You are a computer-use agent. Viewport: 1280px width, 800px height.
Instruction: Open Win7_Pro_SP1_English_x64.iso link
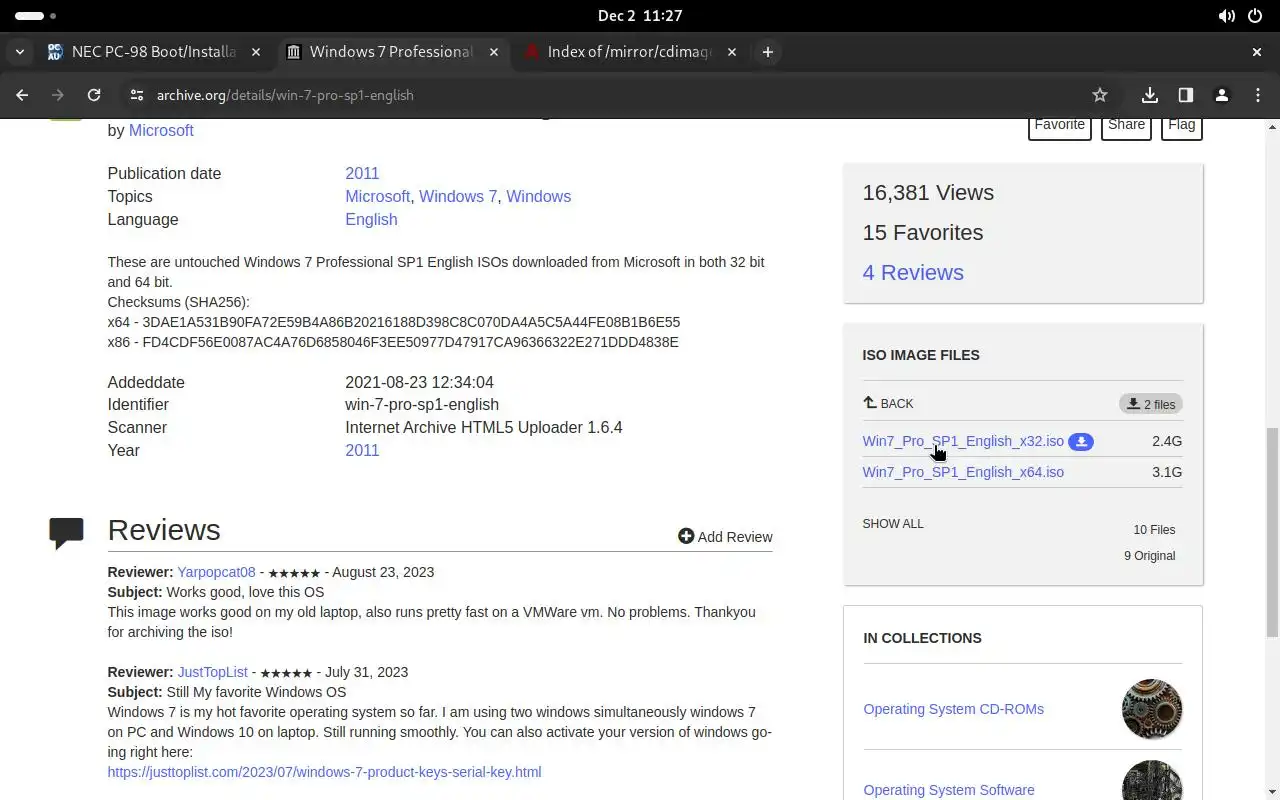pyautogui.click(x=963, y=472)
